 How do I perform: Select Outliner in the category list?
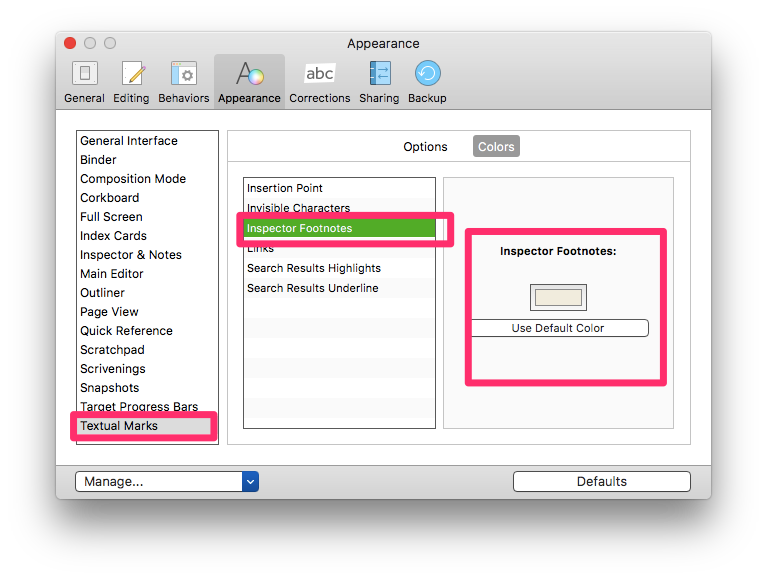click(147, 293)
